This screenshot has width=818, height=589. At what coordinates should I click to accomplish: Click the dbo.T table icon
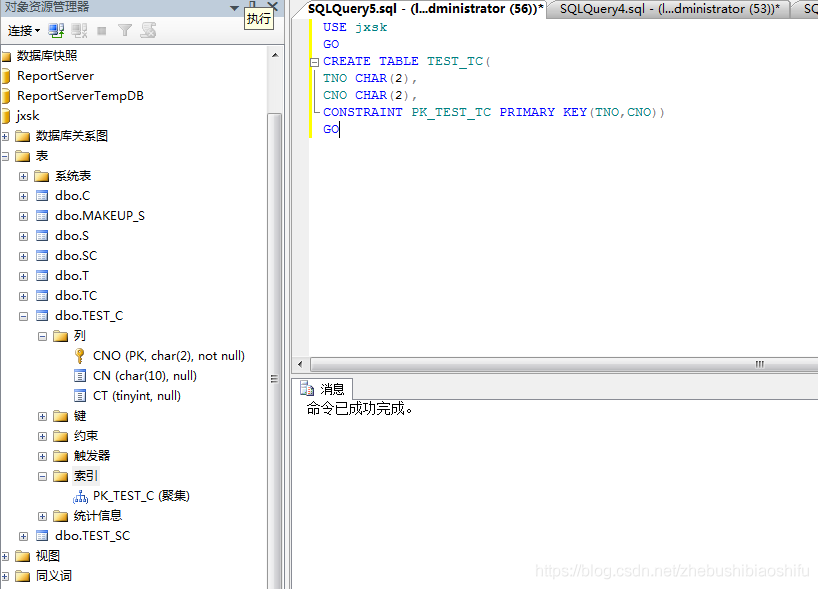tap(42, 275)
